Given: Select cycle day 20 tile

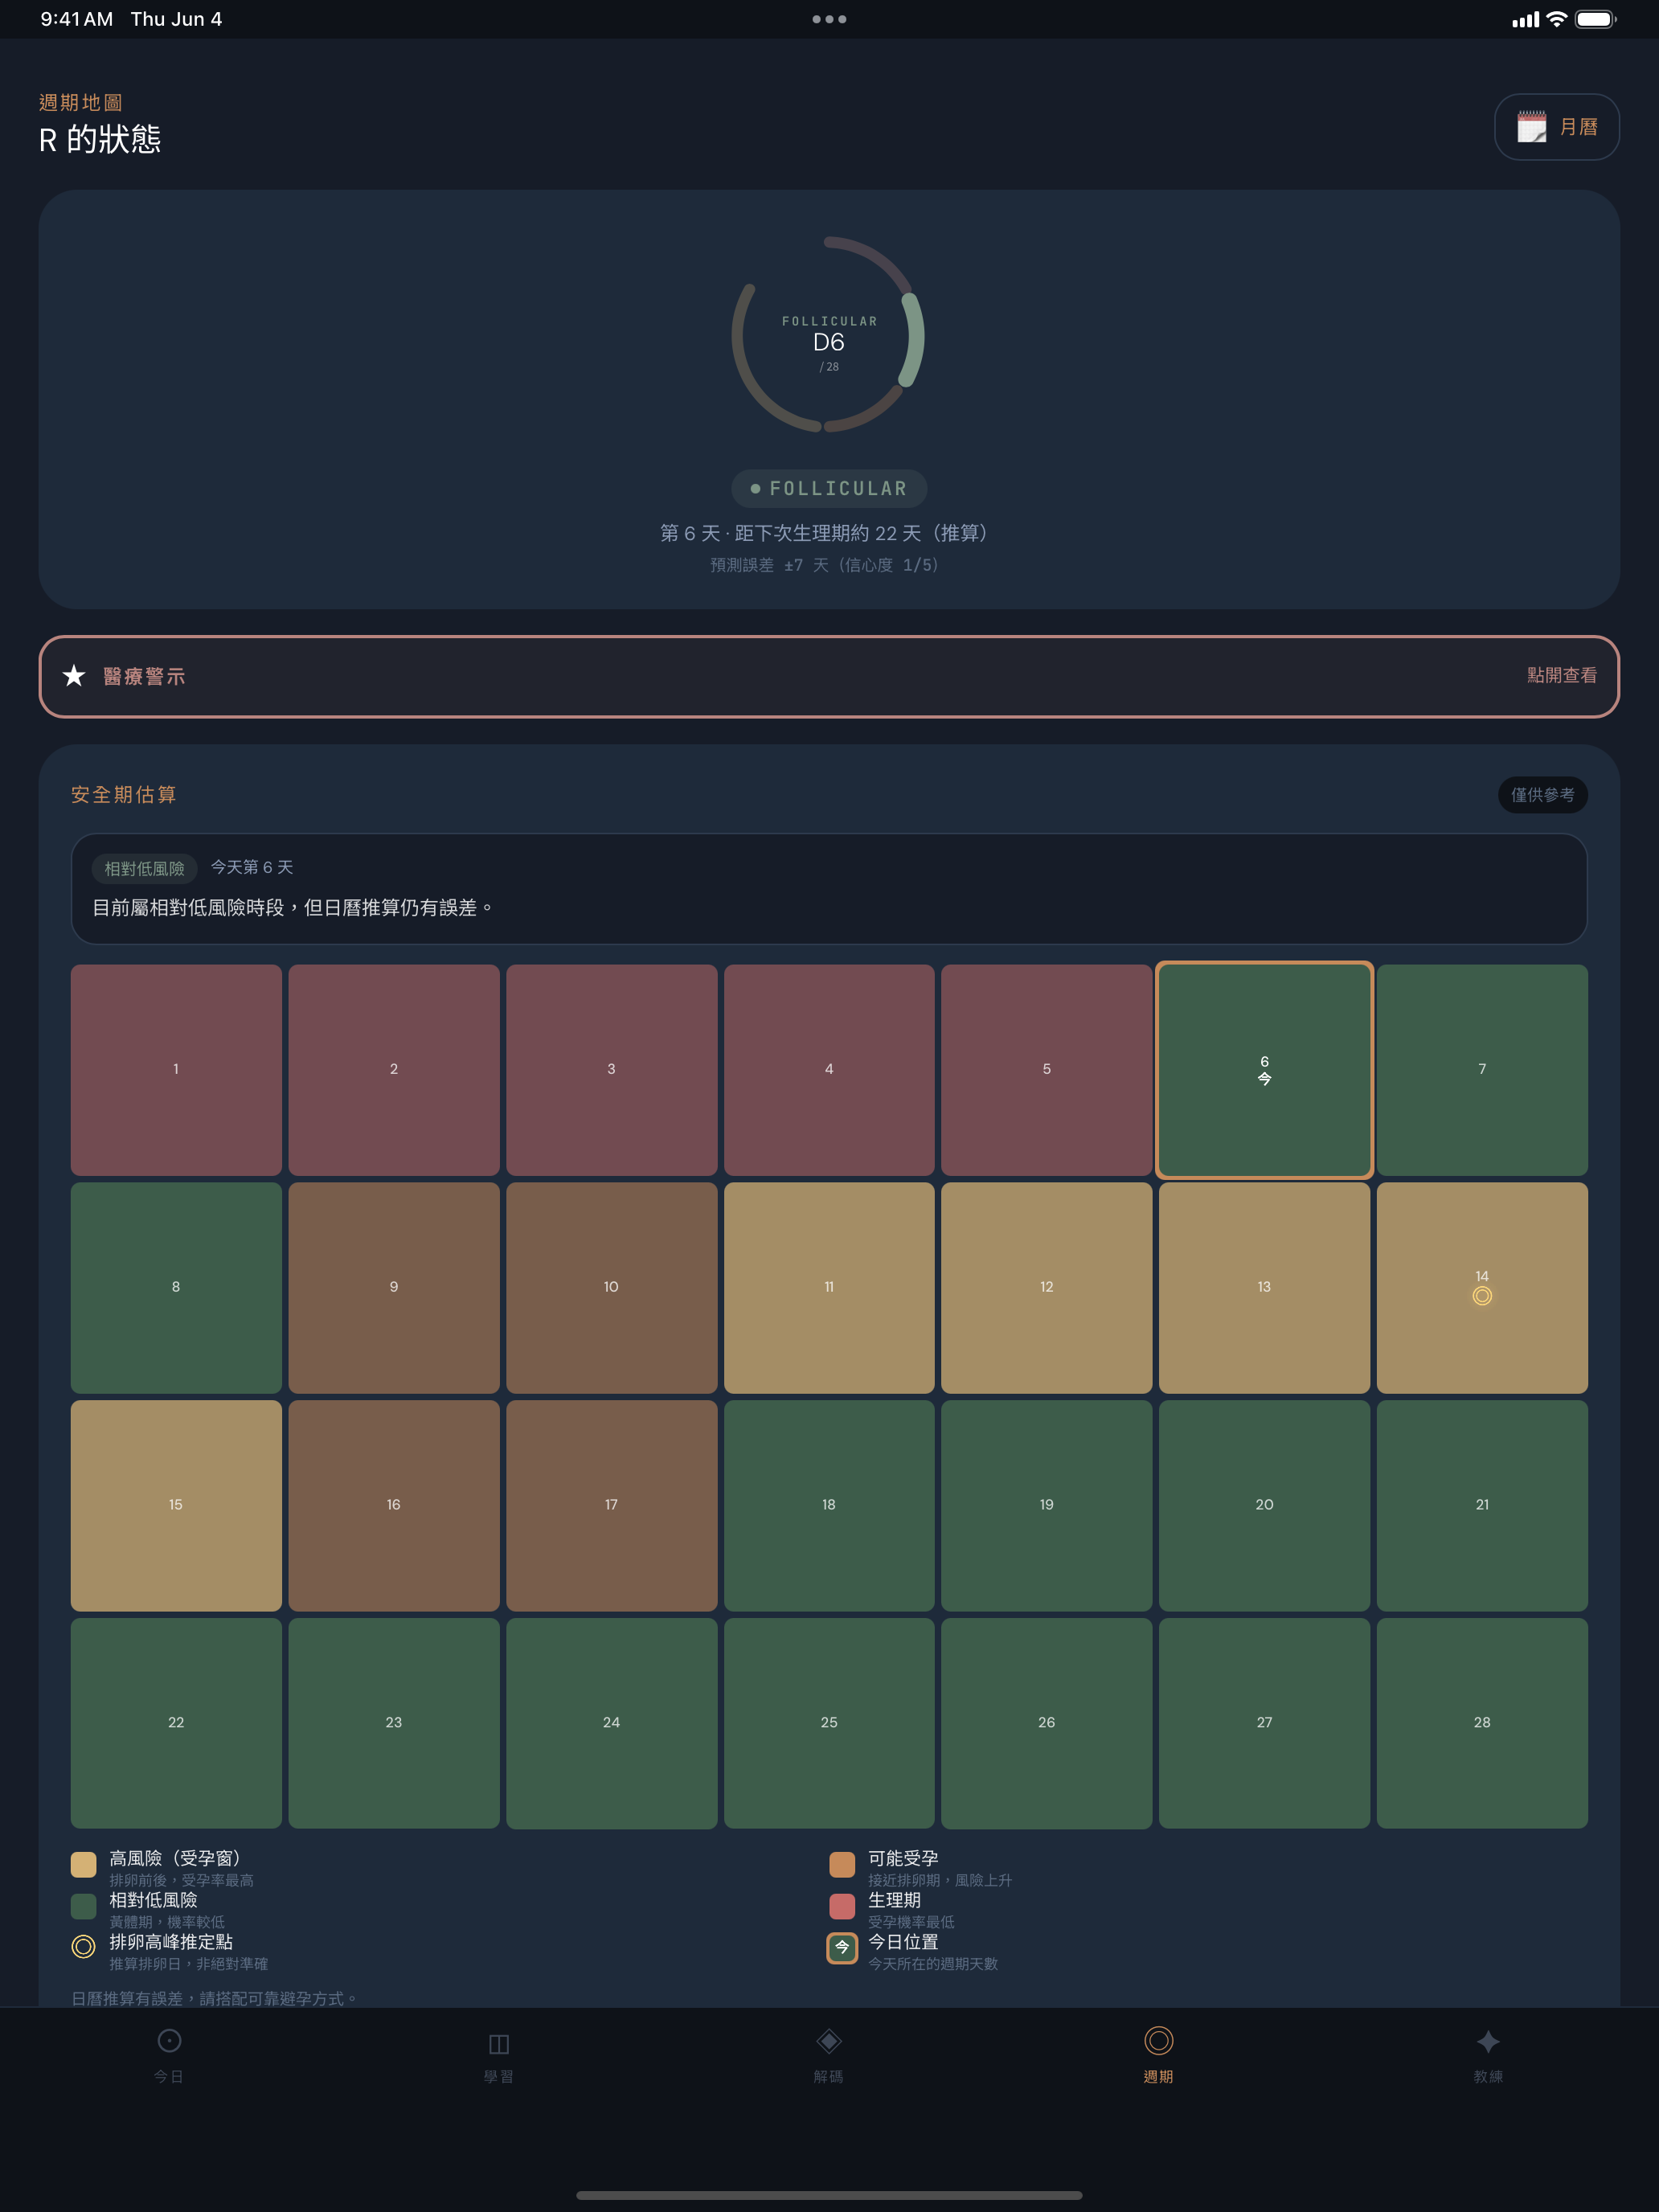Looking at the screenshot, I should [x=1264, y=1505].
